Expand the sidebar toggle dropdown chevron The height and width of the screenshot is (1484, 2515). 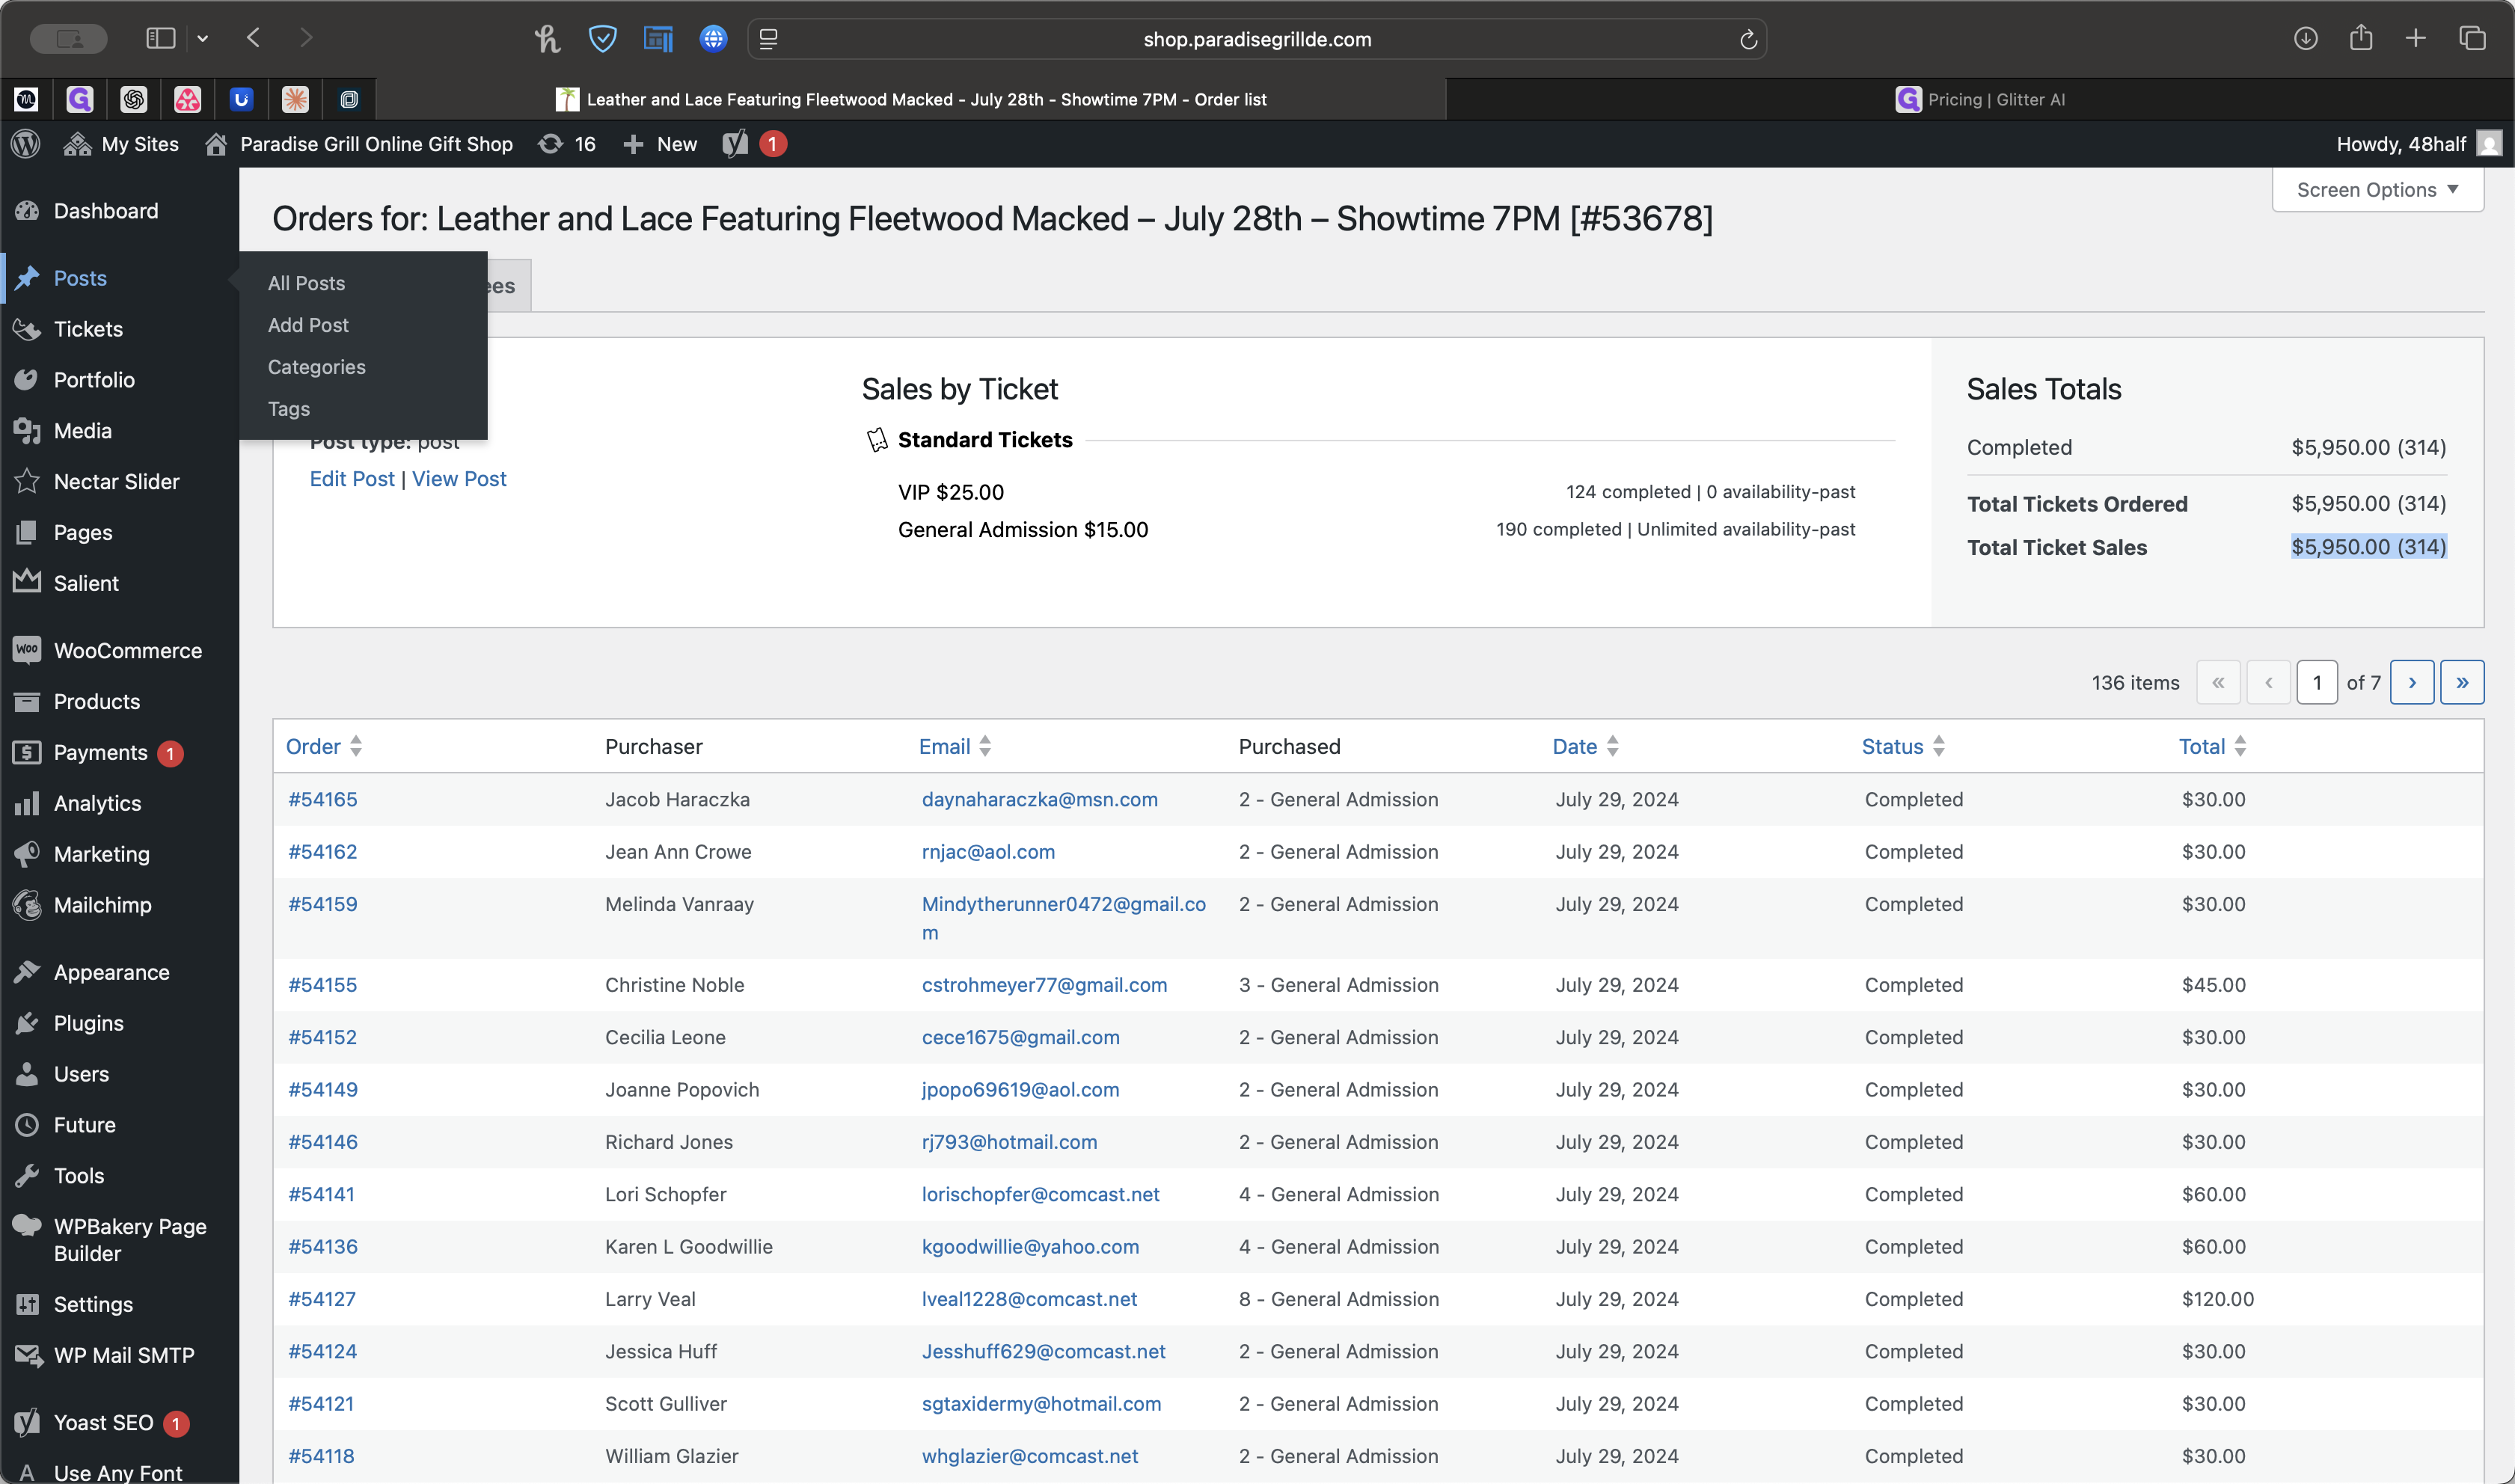203,39
